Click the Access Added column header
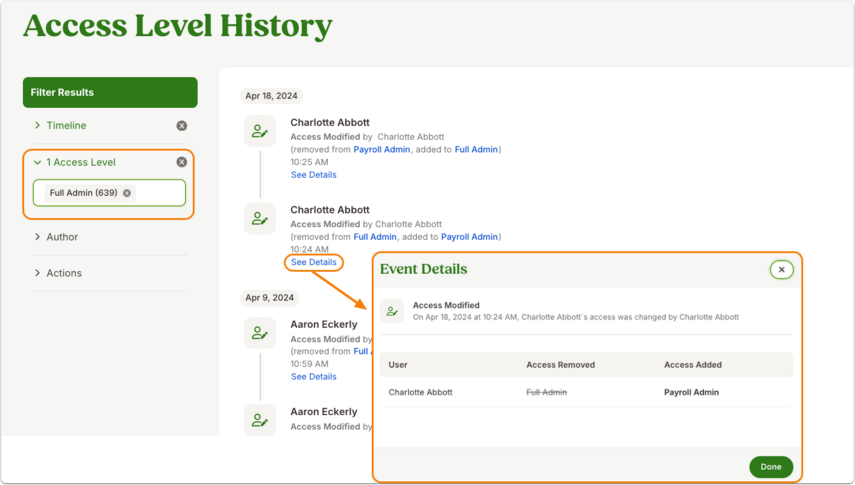Viewport: 855px width, 485px height. [x=693, y=365]
